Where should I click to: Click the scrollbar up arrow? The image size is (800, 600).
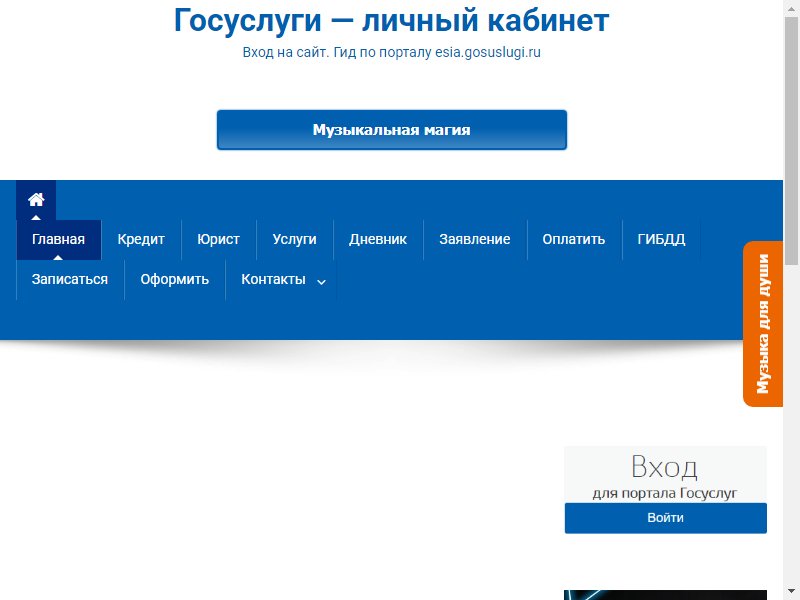click(x=791, y=7)
